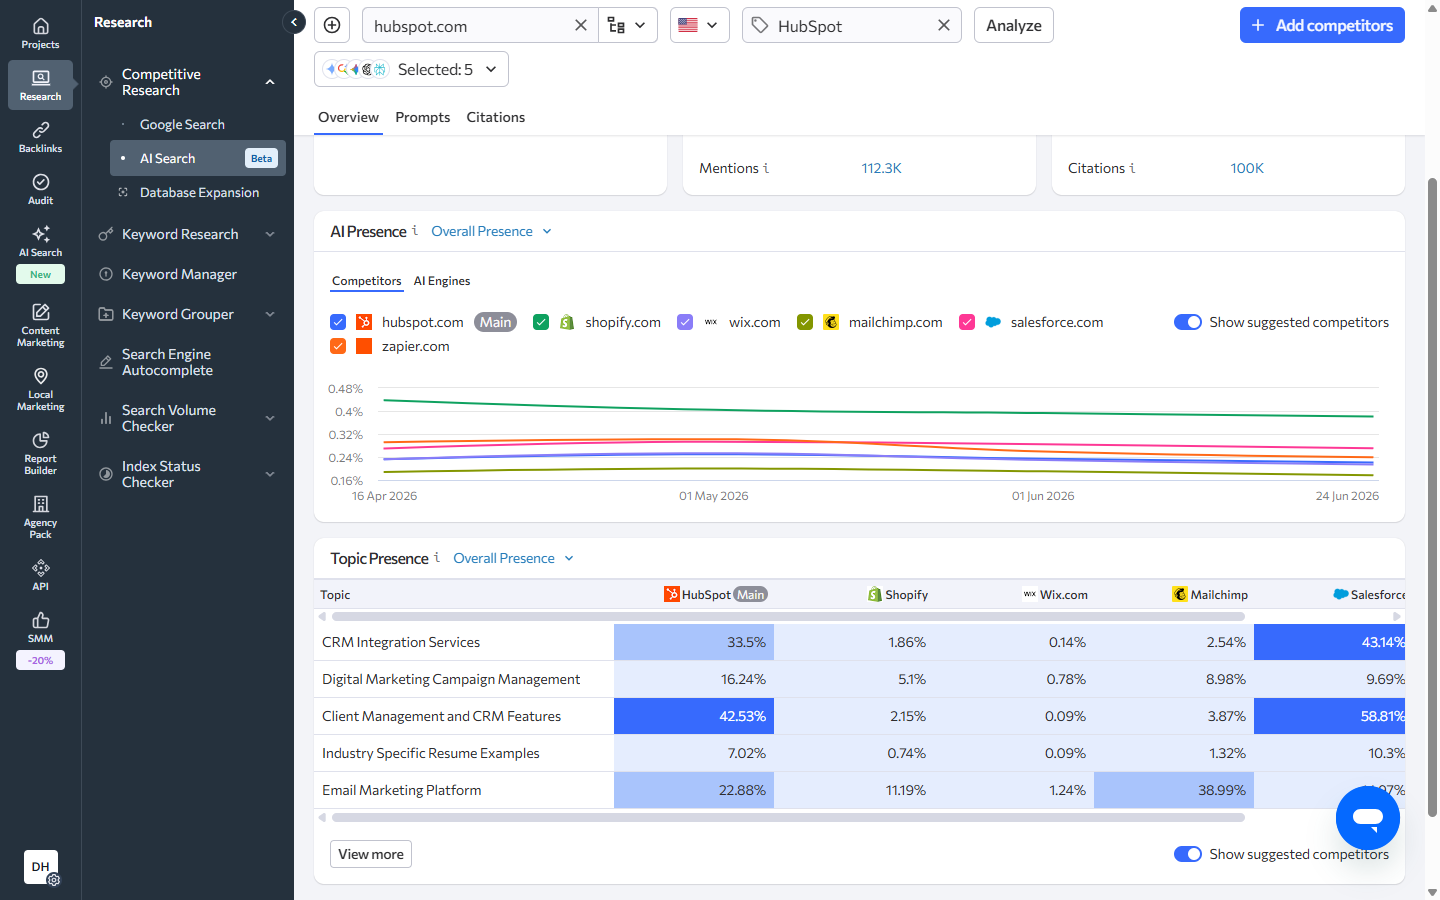
Task: Click the Analyze button
Action: click(1014, 25)
